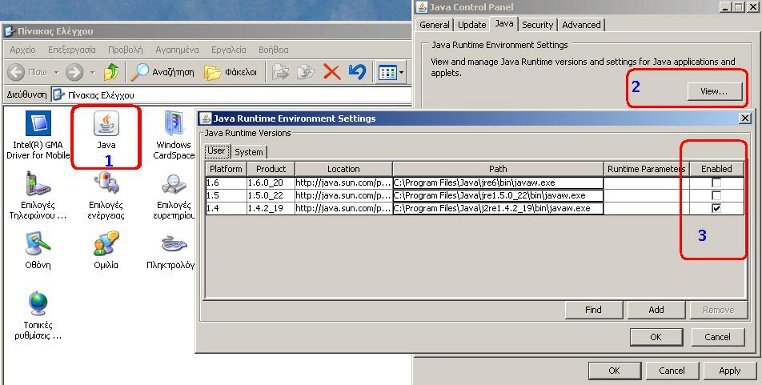Open the Αρχείο menu
This screenshot has width=762, height=385.
coord(22,50)
